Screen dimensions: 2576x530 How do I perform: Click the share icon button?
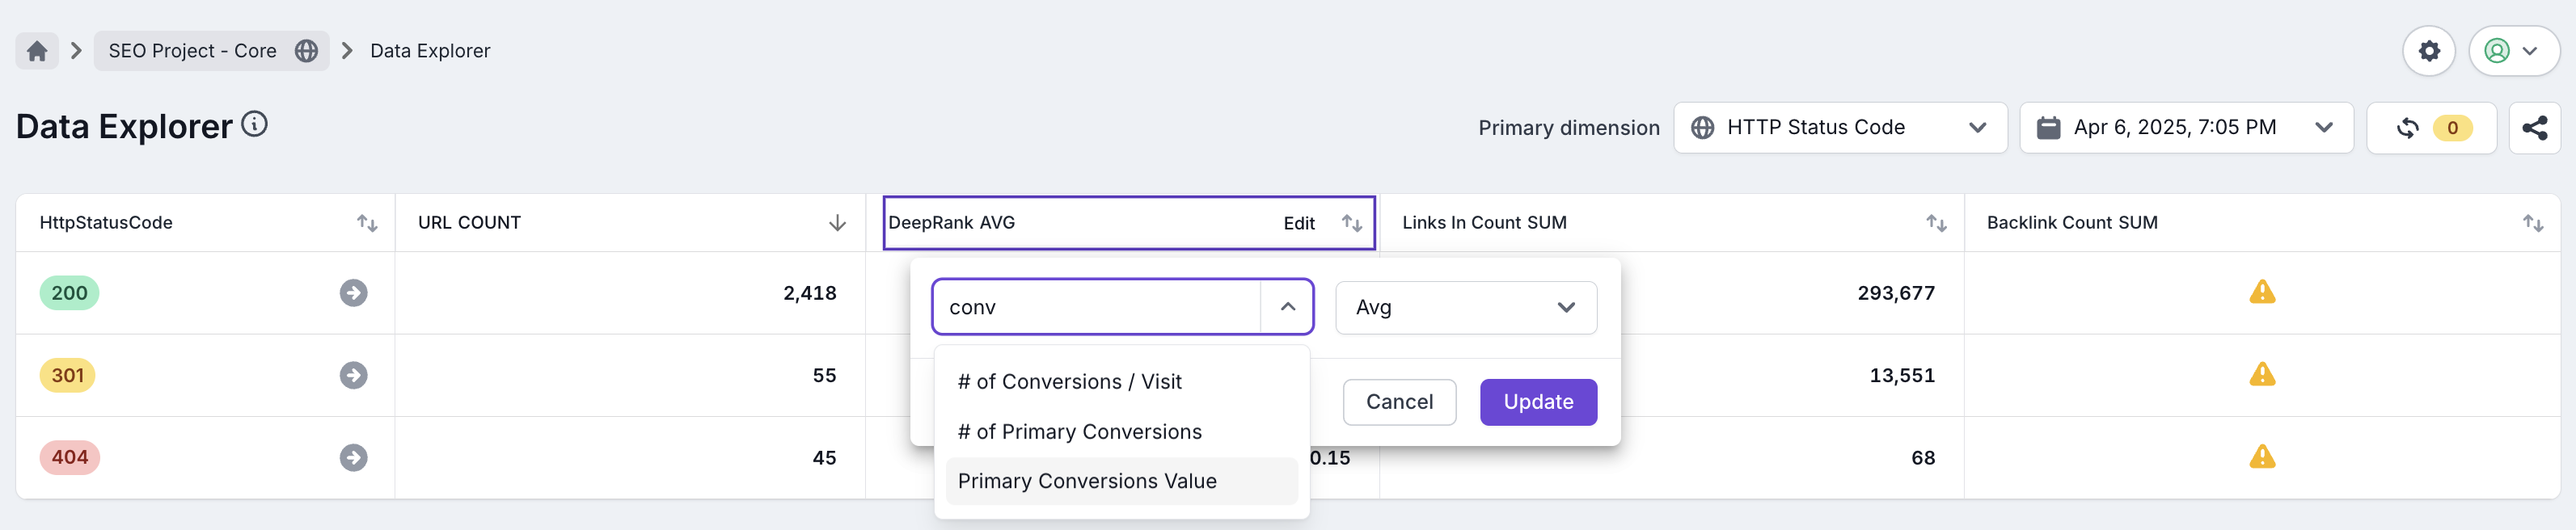click(x=2534, y=128)
